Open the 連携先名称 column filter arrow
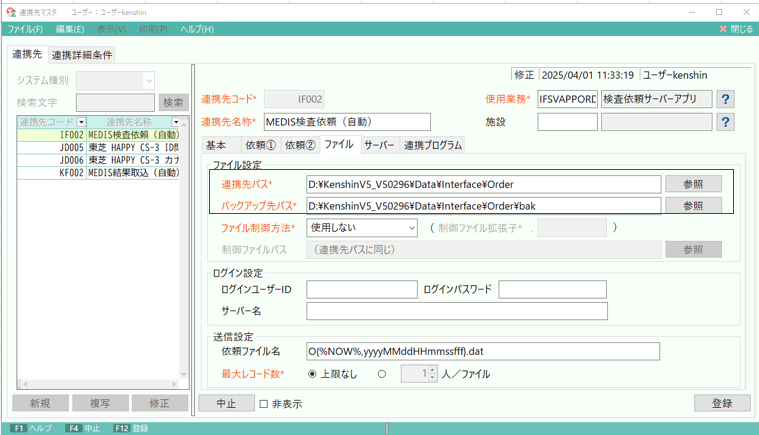Image resolution: width=759 pixels, height=435 pixels. [176, 122]
